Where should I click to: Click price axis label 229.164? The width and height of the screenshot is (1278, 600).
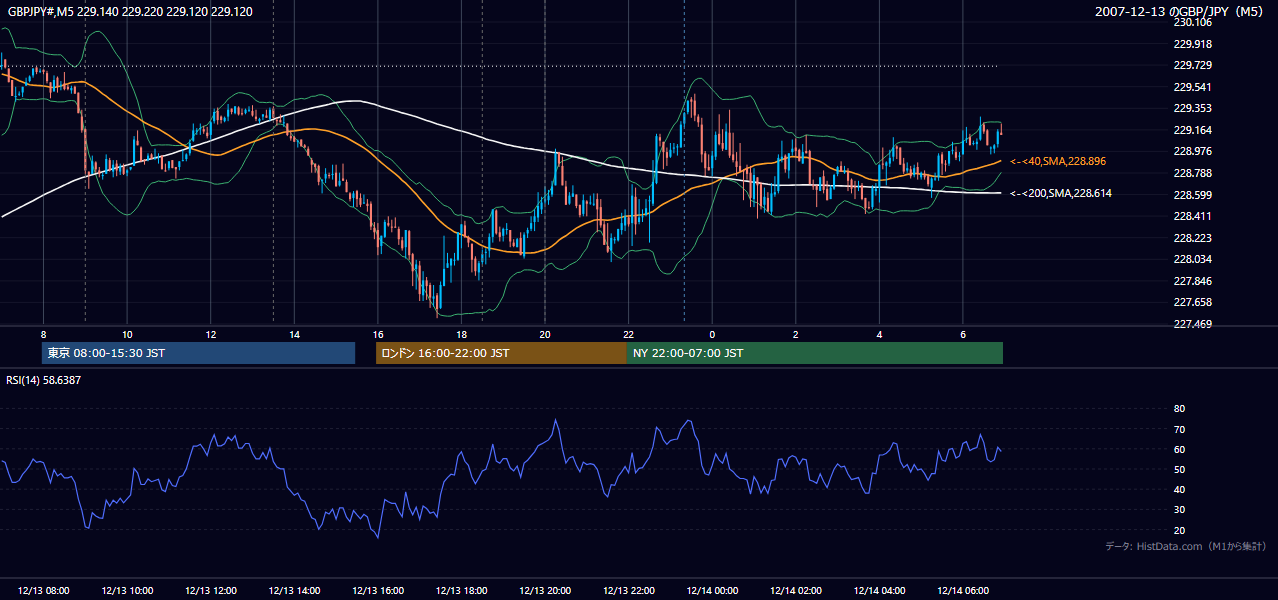click(1191, 130)
